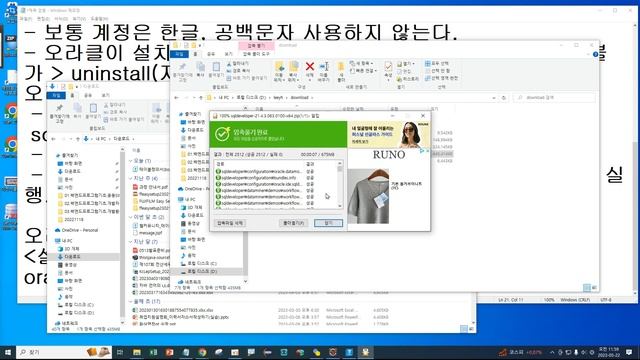Click 경로 복사 in download window ribbon
The height and width of the screenshot is (360, 640).
[238, 71]
